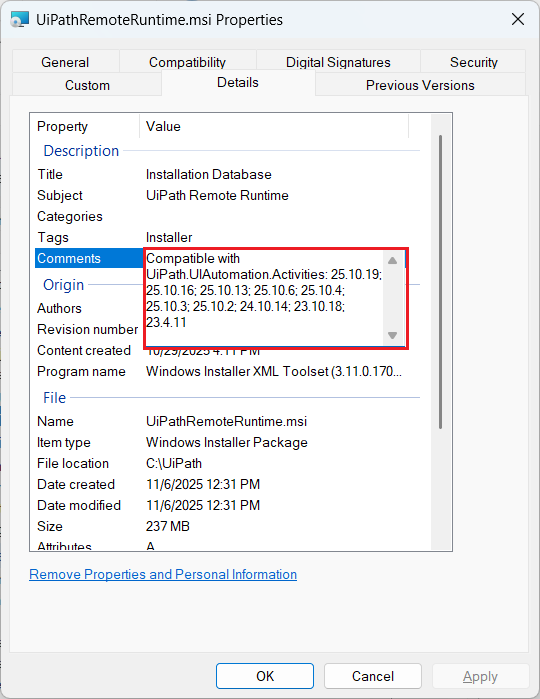540x699 pixels.
Task: Click the Origin group heading
Action: pyautogui.click(x=63, y=284)
